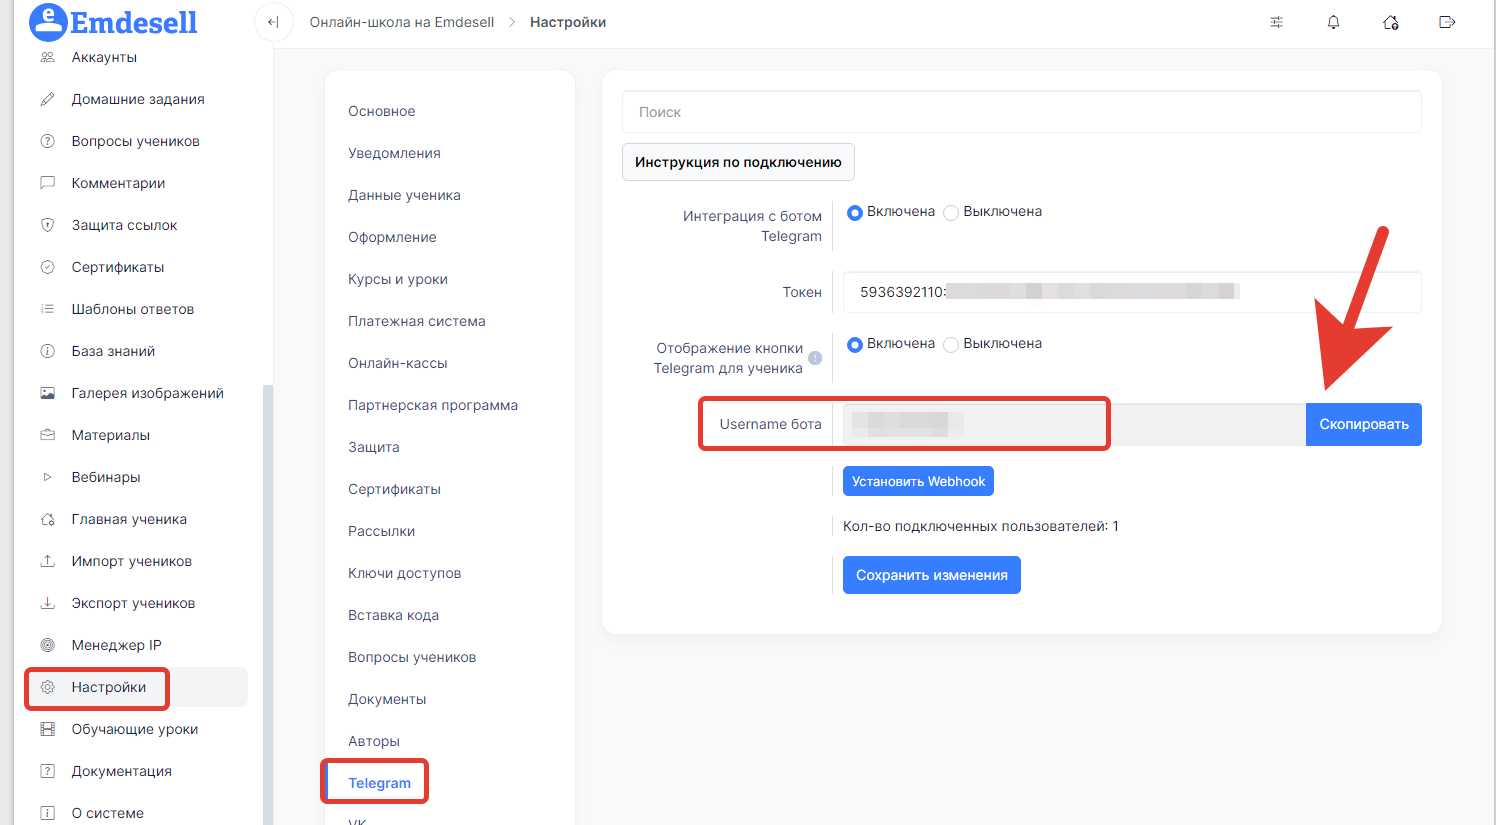The image size is (1496, 825).
Task: Select Включена for Telegram button display
Action: [855, 344]
